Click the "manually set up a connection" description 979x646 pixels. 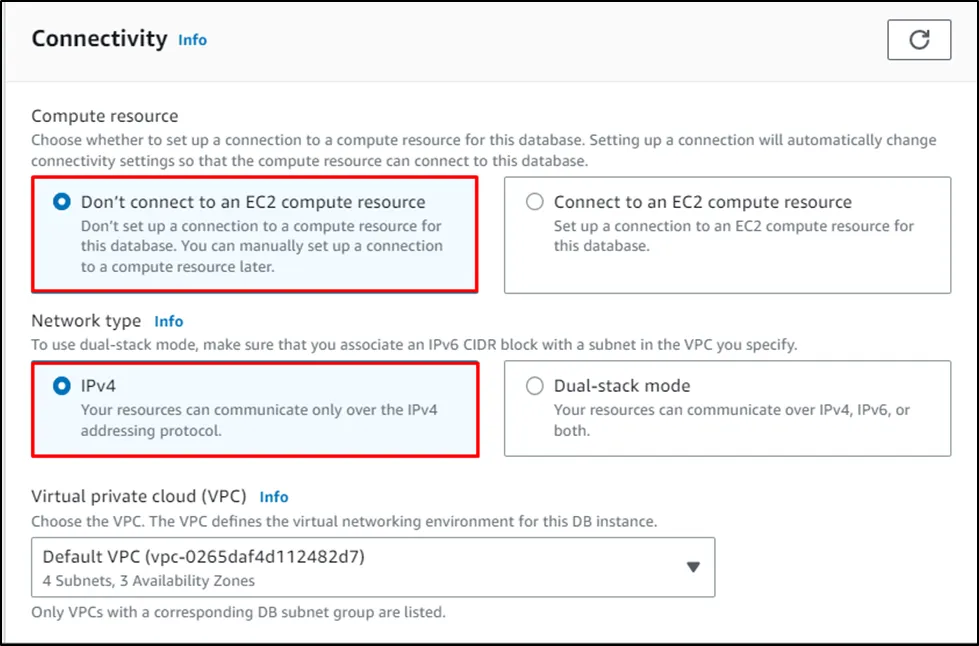click(x=261, y=246)
